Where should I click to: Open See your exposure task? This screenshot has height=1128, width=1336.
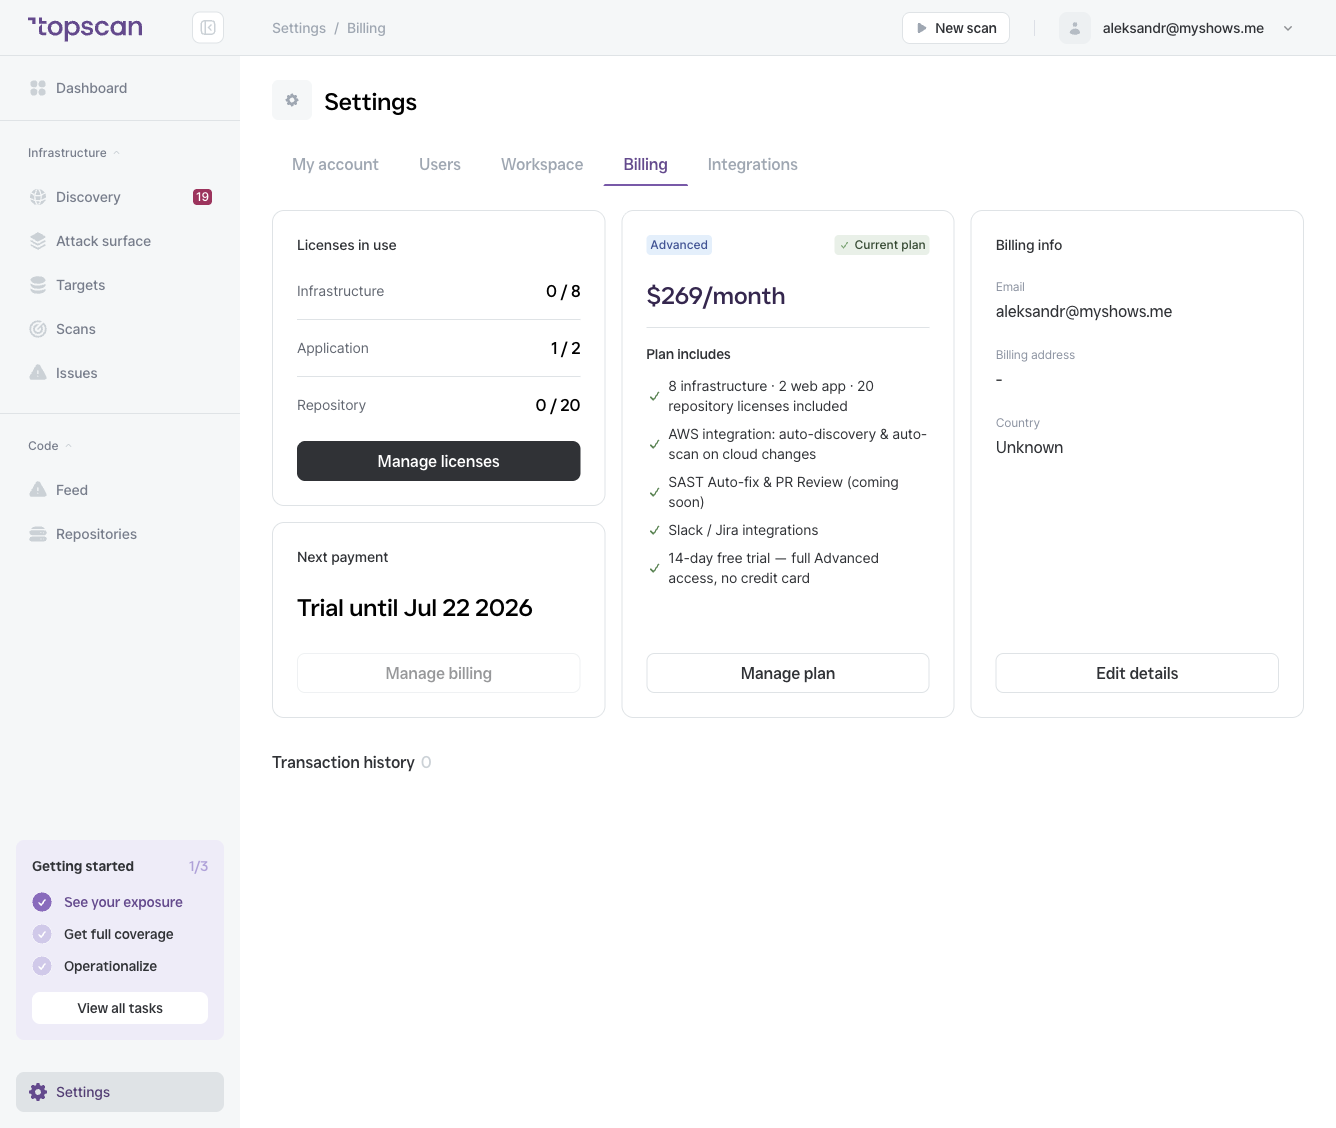[x=123, y=902]
